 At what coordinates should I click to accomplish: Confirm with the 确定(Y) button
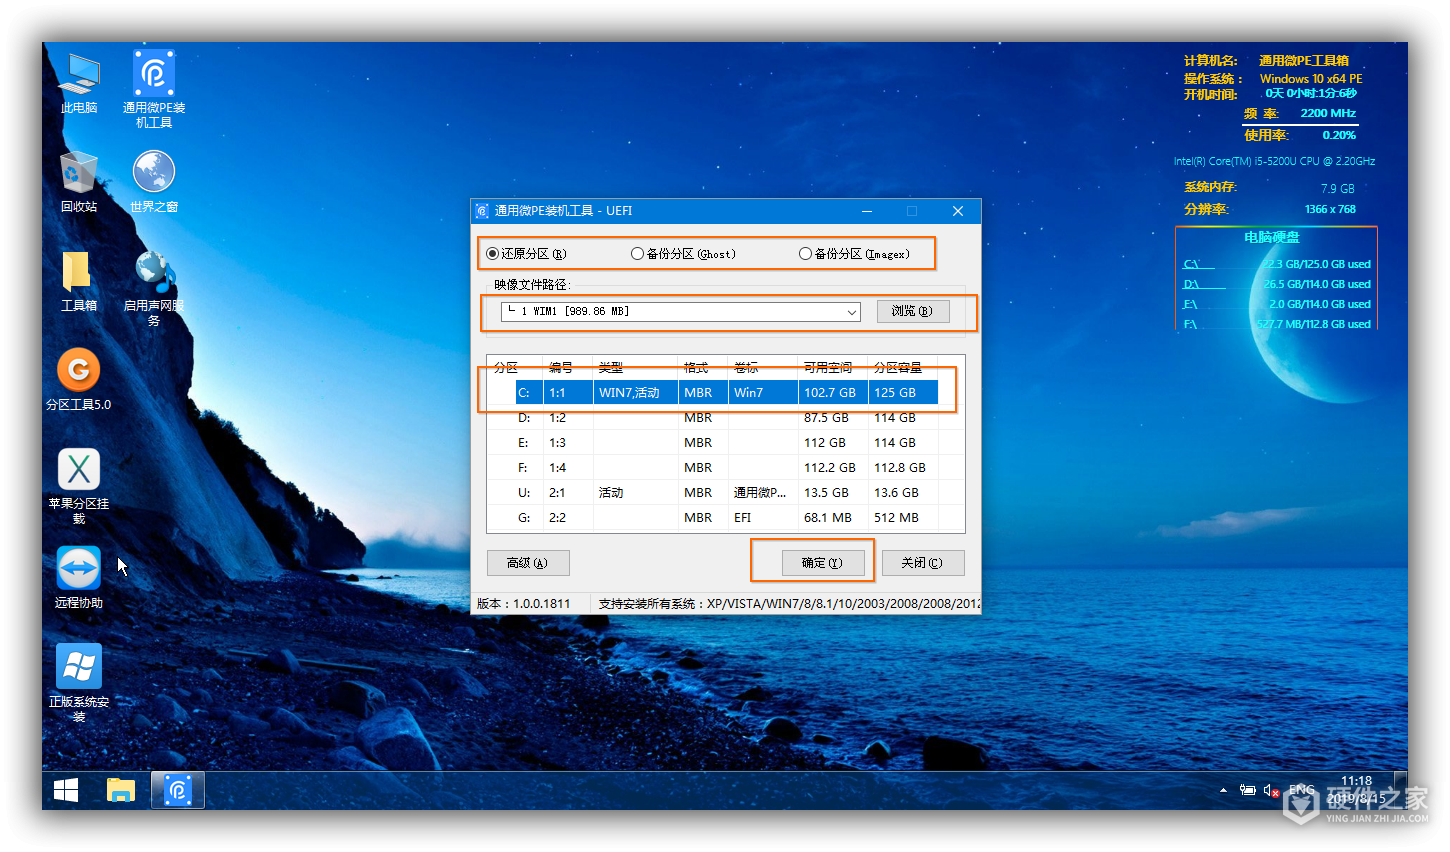click(x=822, y=563)
